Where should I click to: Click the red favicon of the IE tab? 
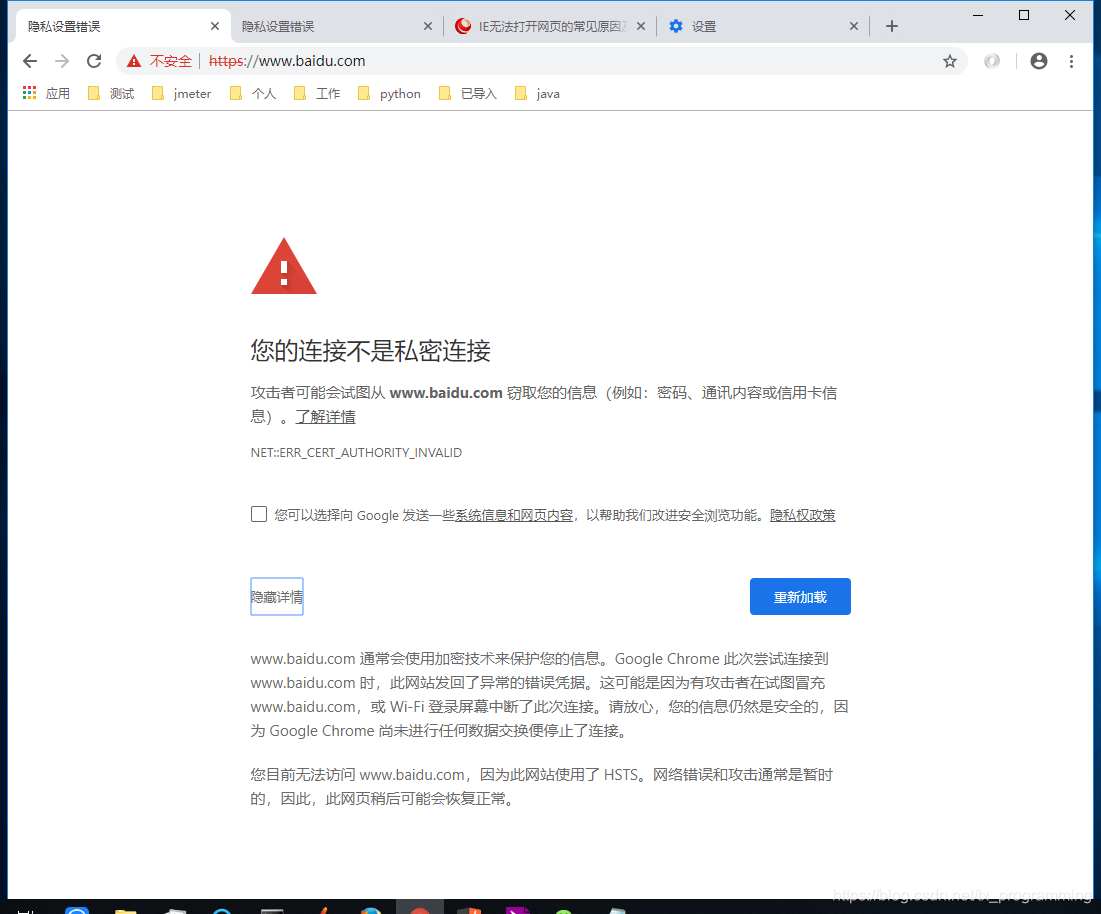coord(463,26)
